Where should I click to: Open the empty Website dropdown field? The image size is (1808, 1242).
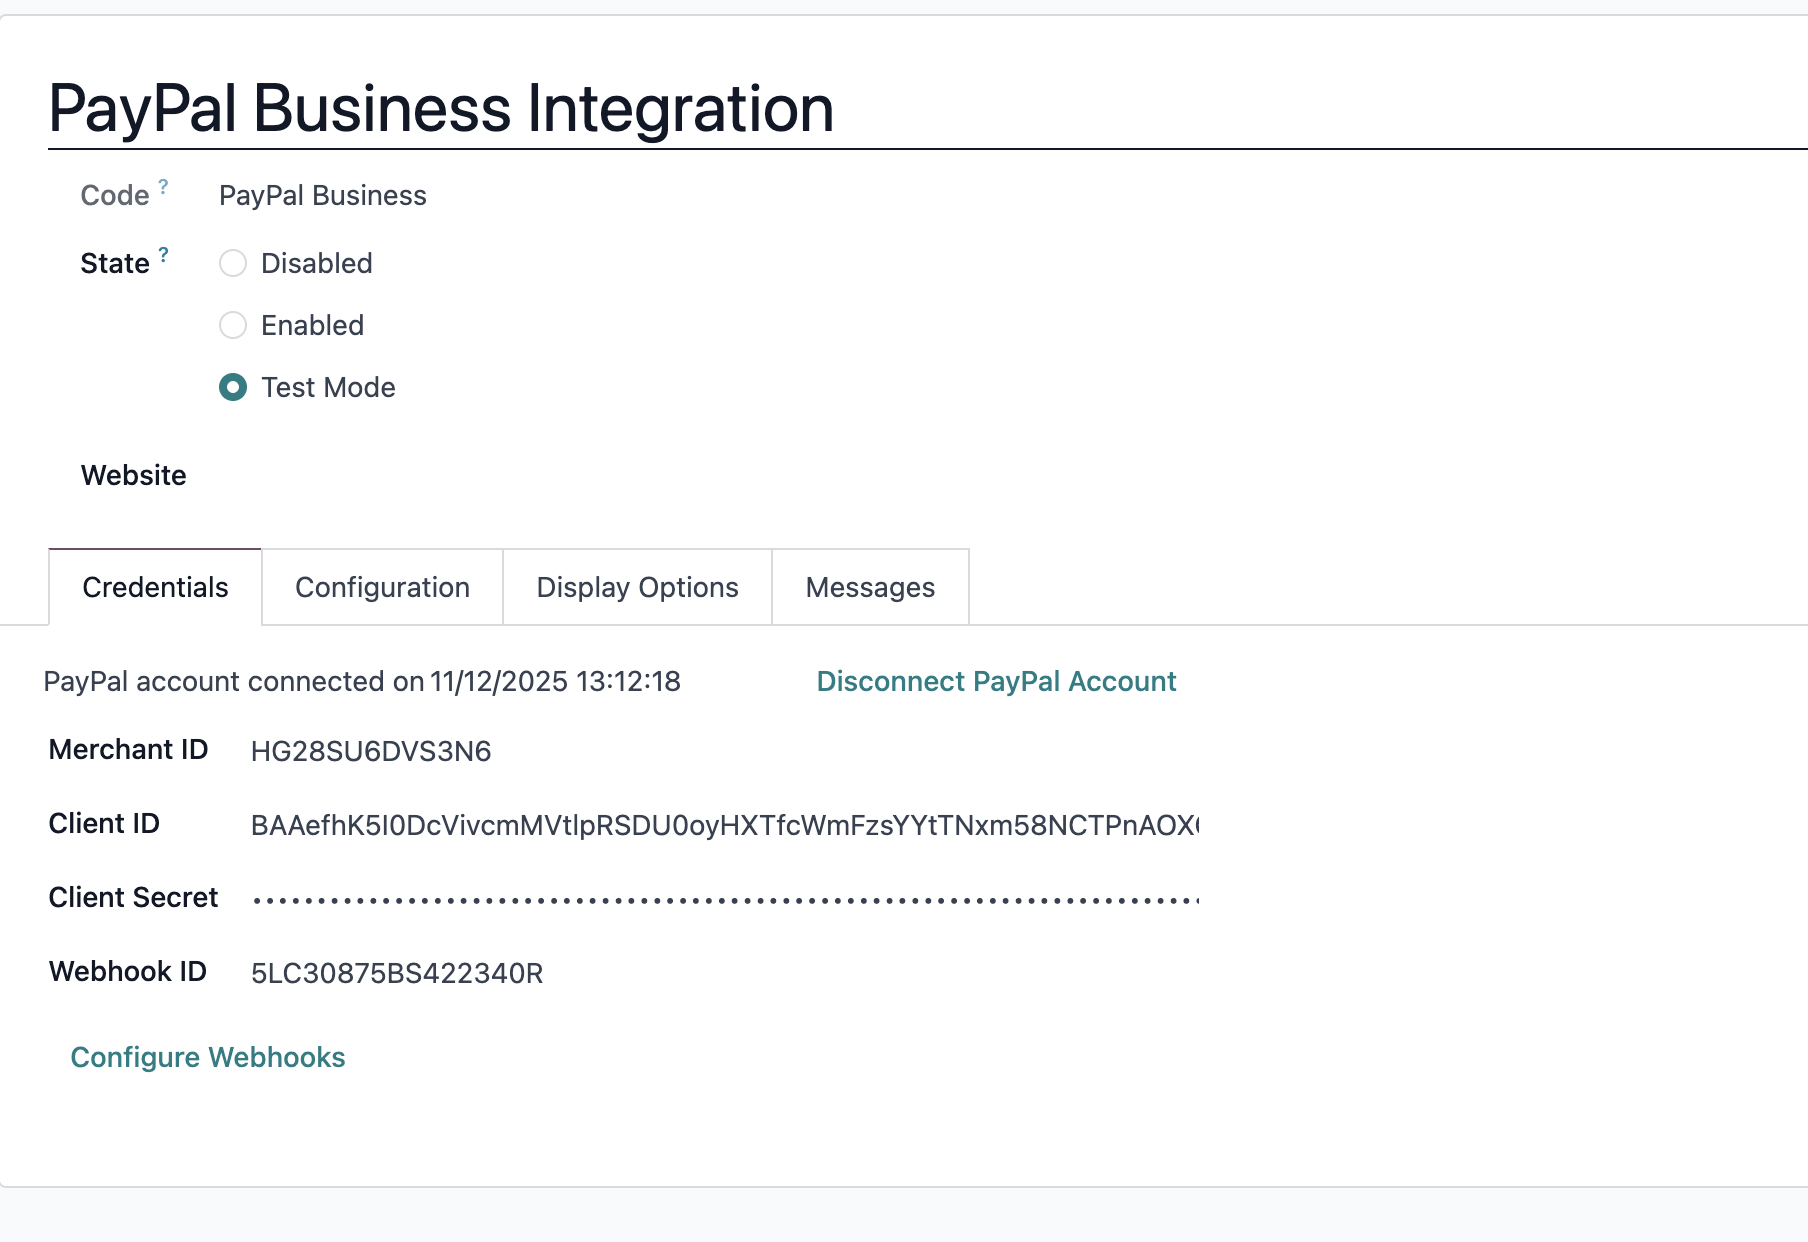point(700,476)
